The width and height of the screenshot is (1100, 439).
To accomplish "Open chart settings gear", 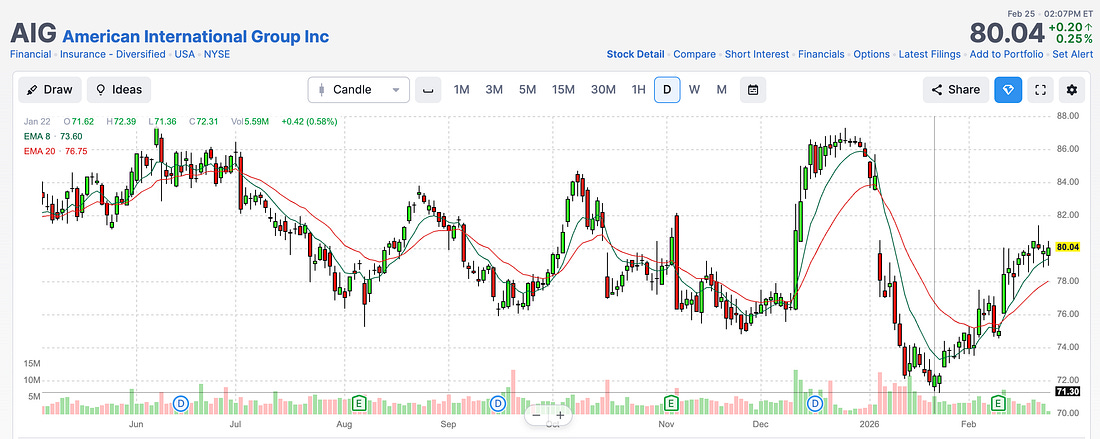I will coord(1071,90).
